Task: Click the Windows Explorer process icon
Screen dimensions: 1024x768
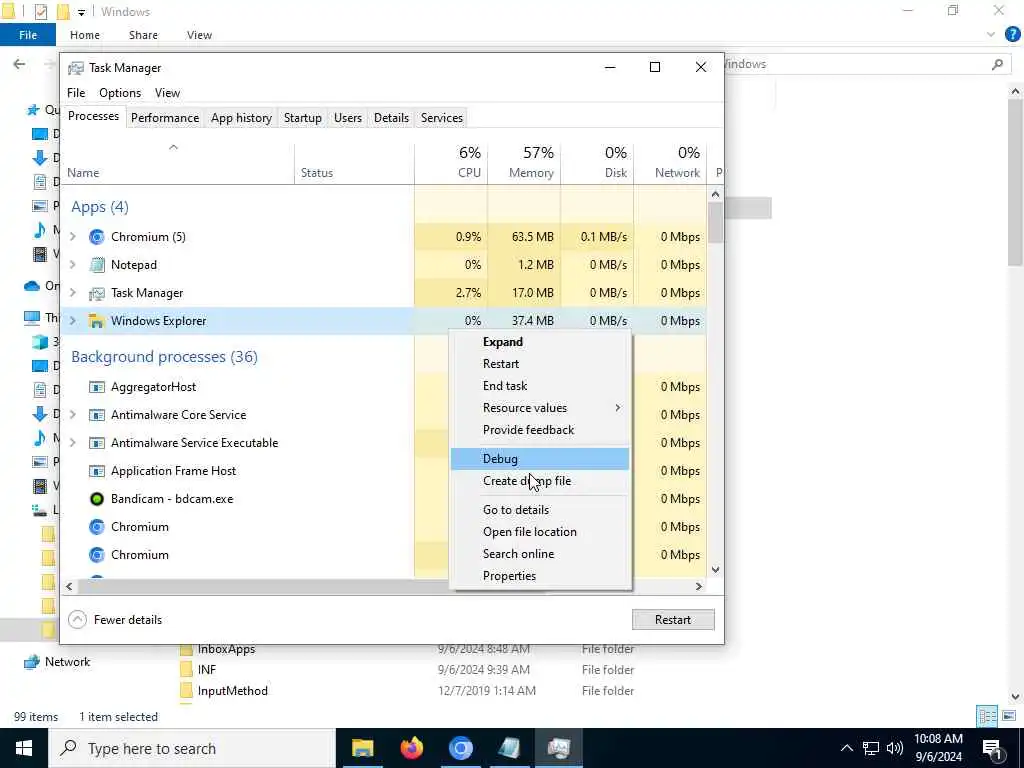Action: click(97, 321)
